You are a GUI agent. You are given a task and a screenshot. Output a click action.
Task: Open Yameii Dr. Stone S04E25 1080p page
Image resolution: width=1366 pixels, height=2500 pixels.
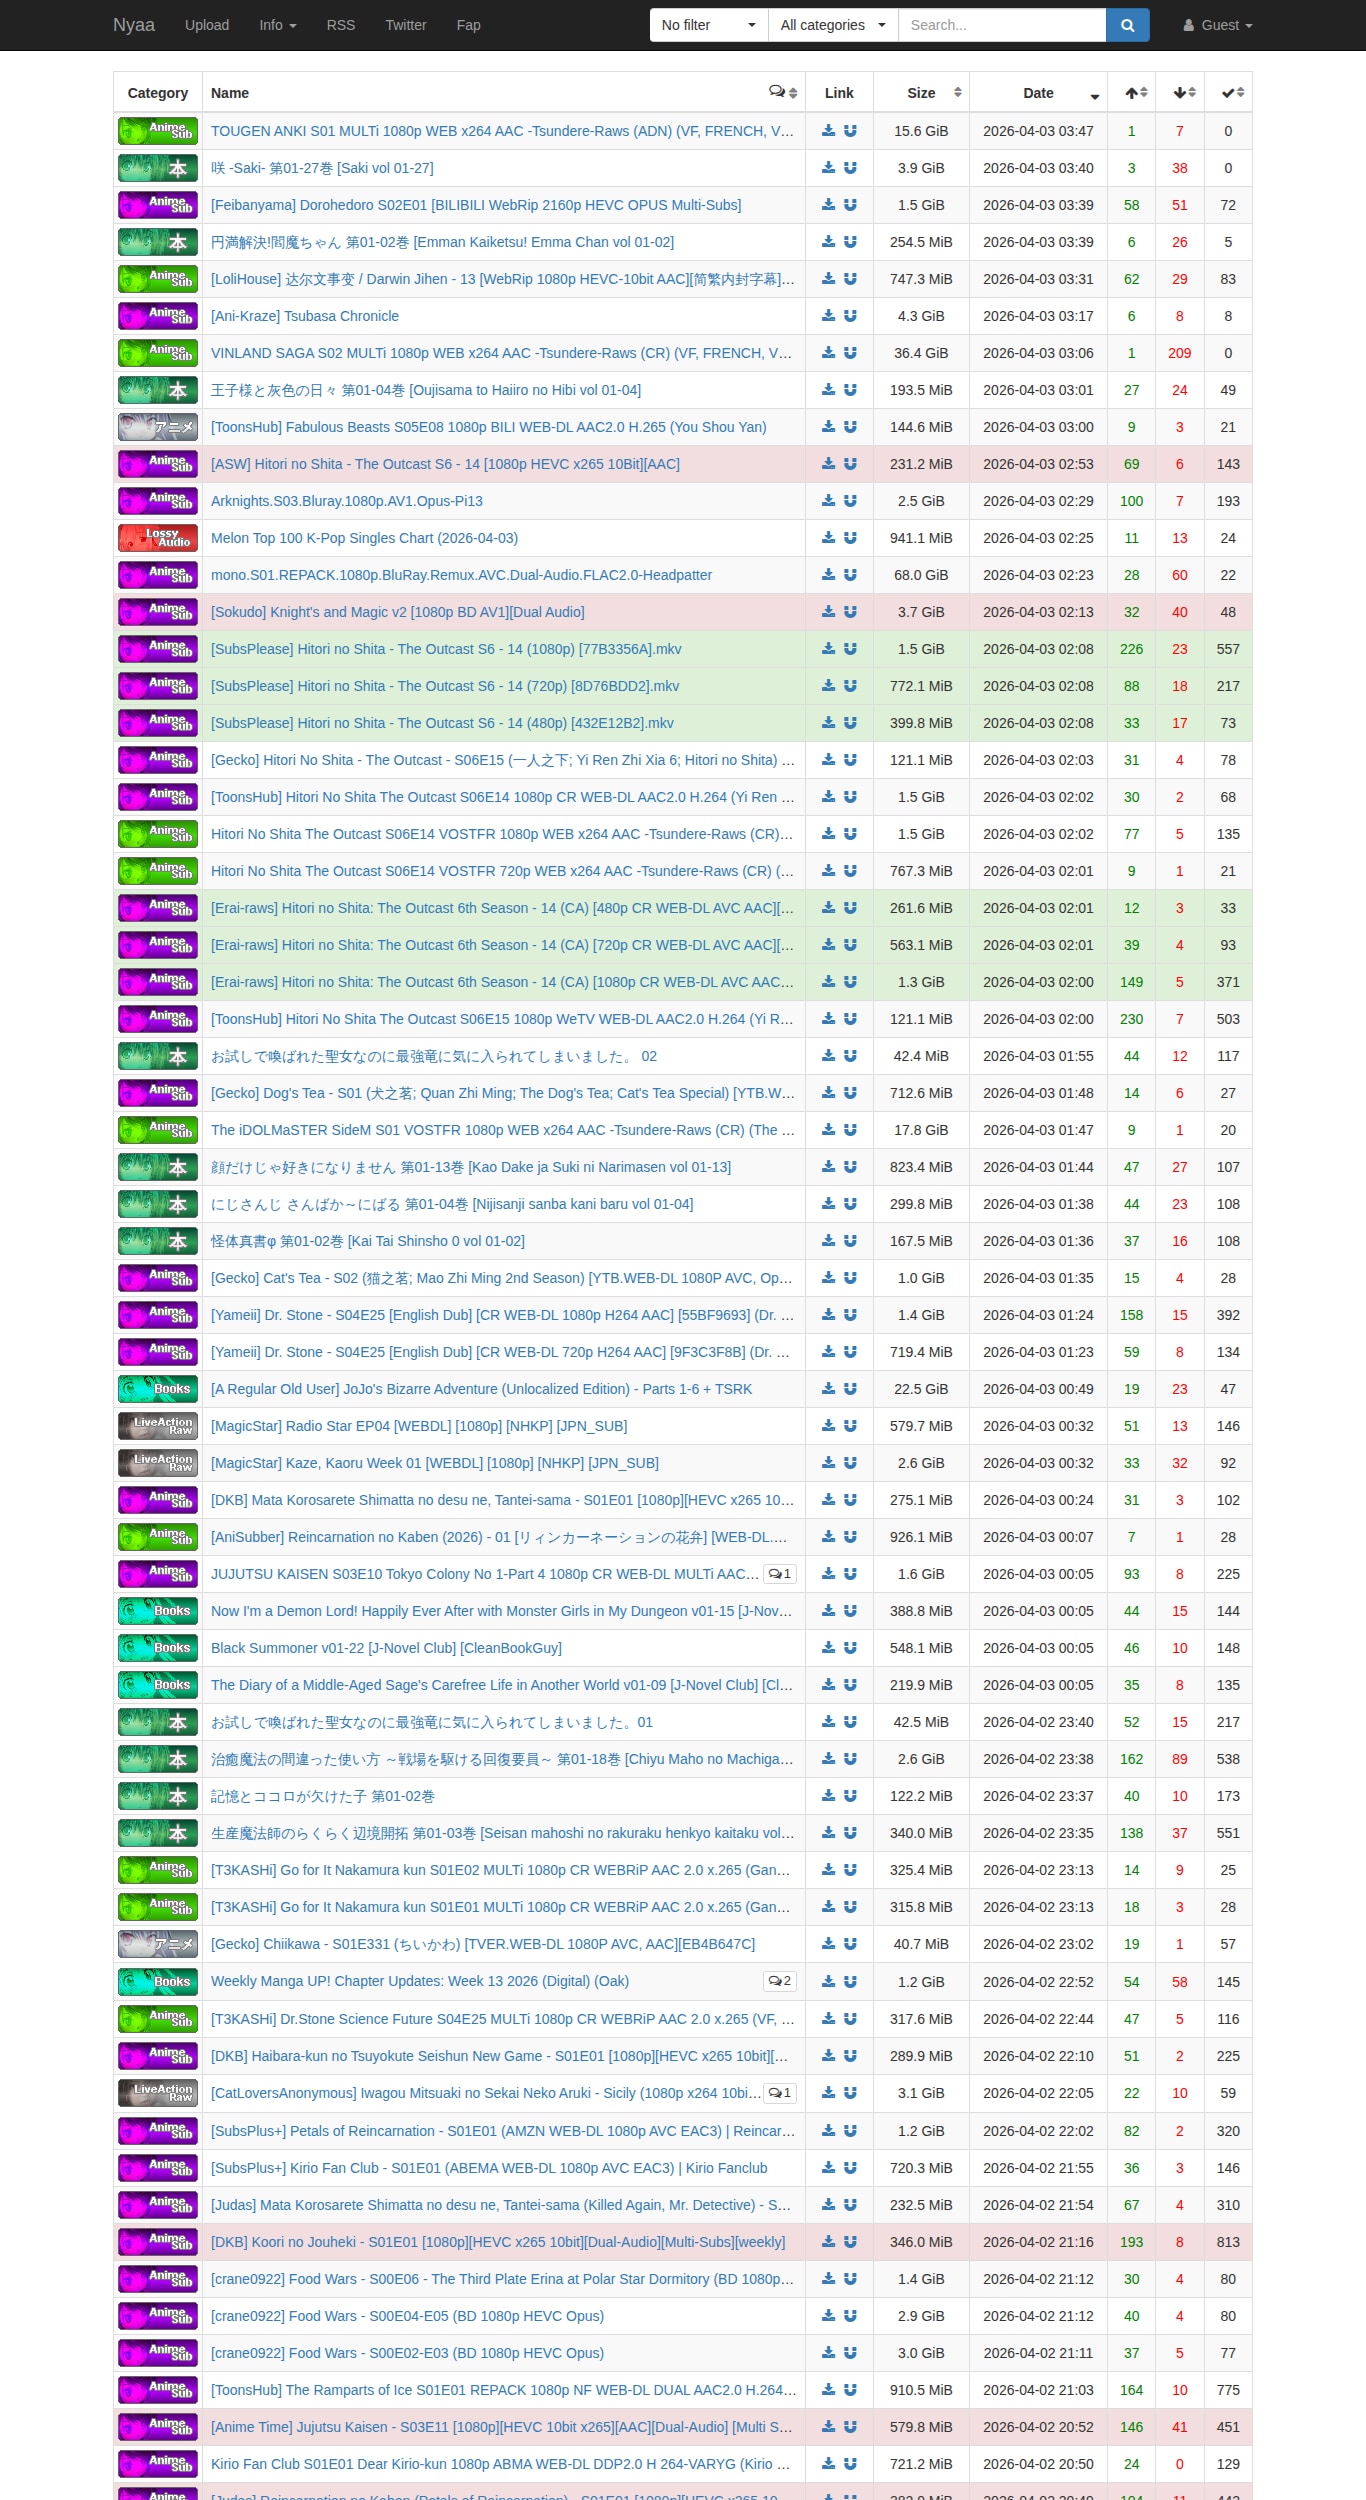point(503,1315)
